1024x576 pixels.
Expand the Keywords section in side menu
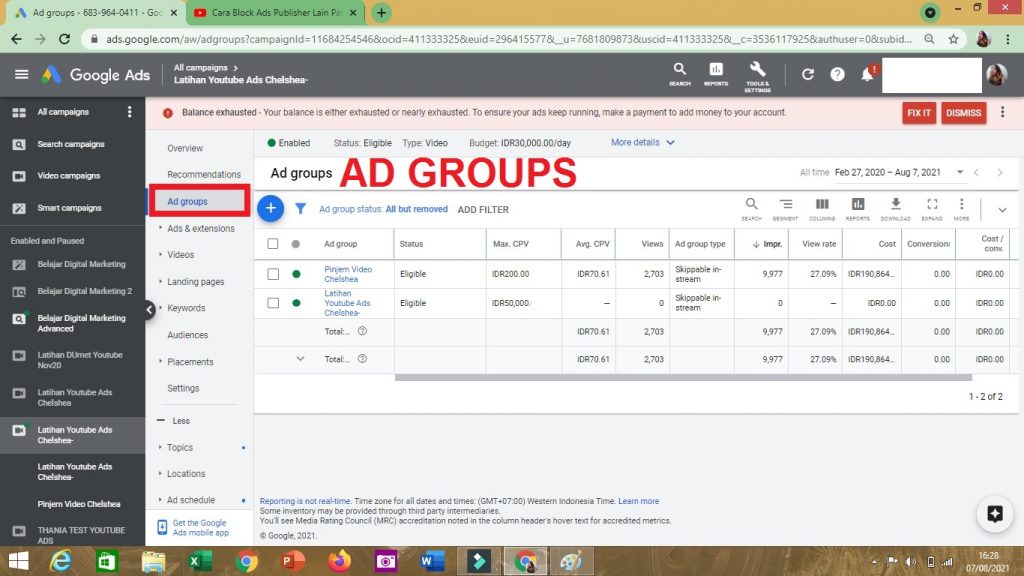186,308
